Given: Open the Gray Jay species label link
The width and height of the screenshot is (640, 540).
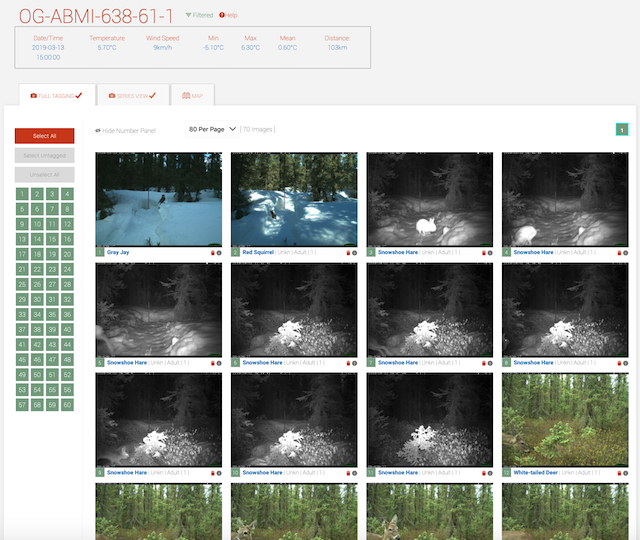Looking at the screenshot, I should pyautogui.click(x=118, y=252).
